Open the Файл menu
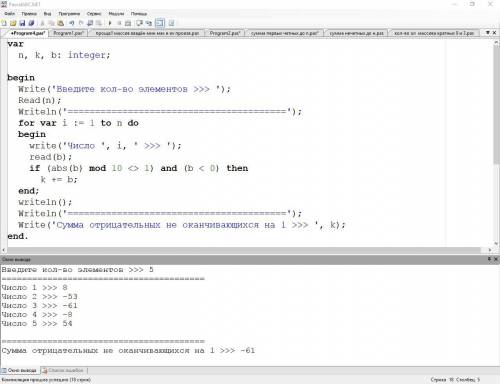The height and width of the screenshot is (384, 500). coord(9,14)
